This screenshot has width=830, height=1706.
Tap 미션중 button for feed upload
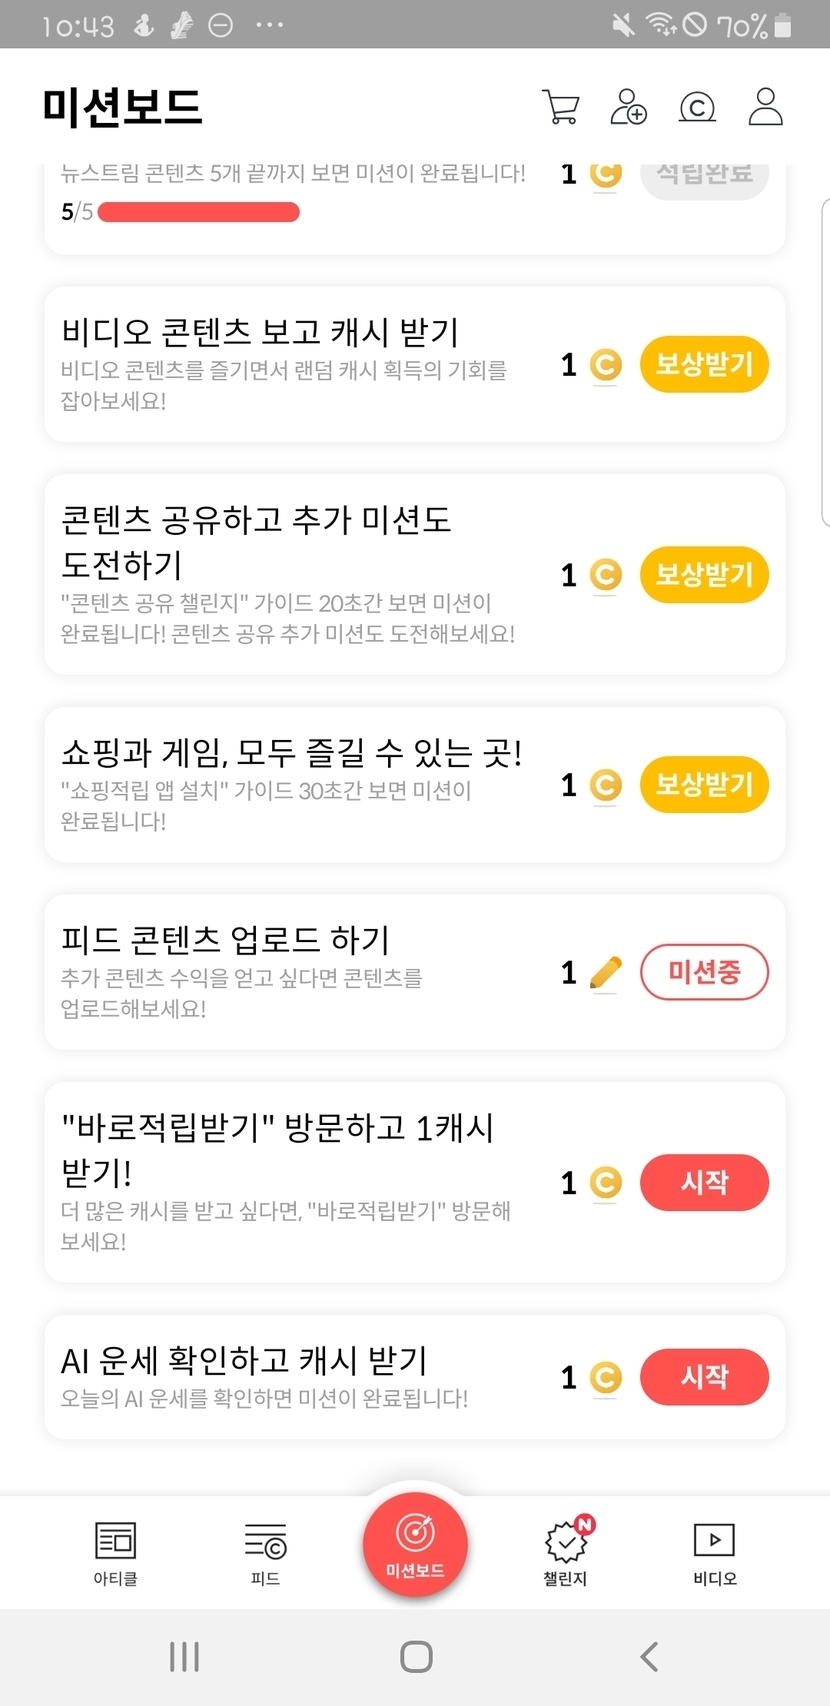pos(704,972)
